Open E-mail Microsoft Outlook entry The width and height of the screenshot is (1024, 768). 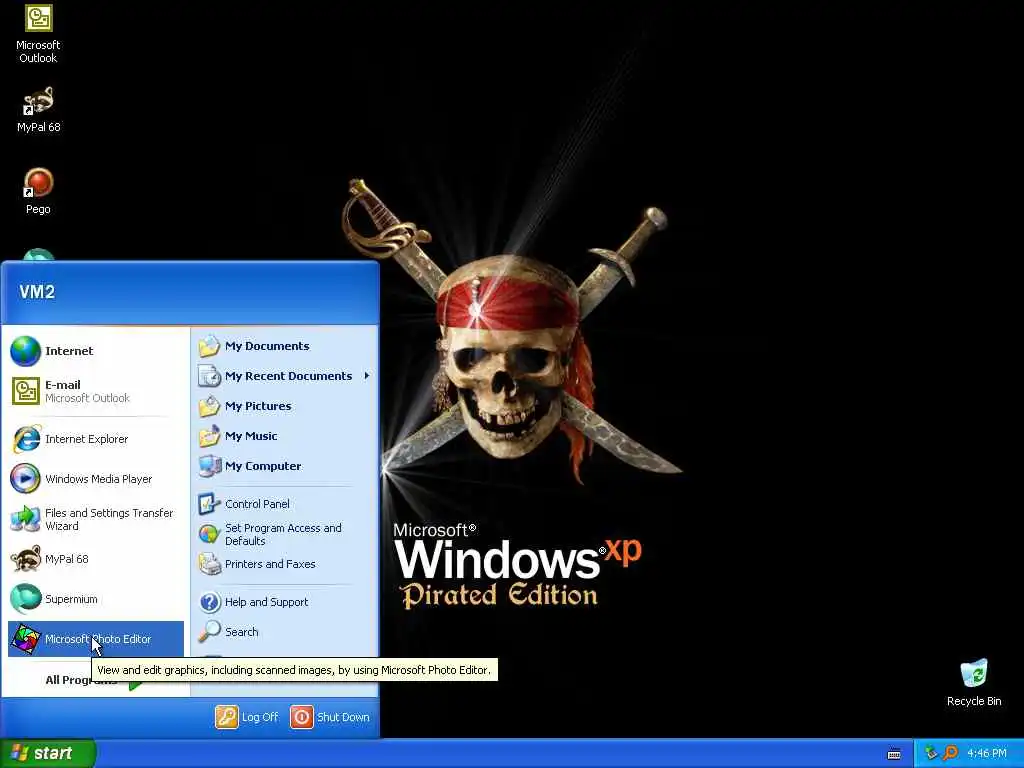96,391
